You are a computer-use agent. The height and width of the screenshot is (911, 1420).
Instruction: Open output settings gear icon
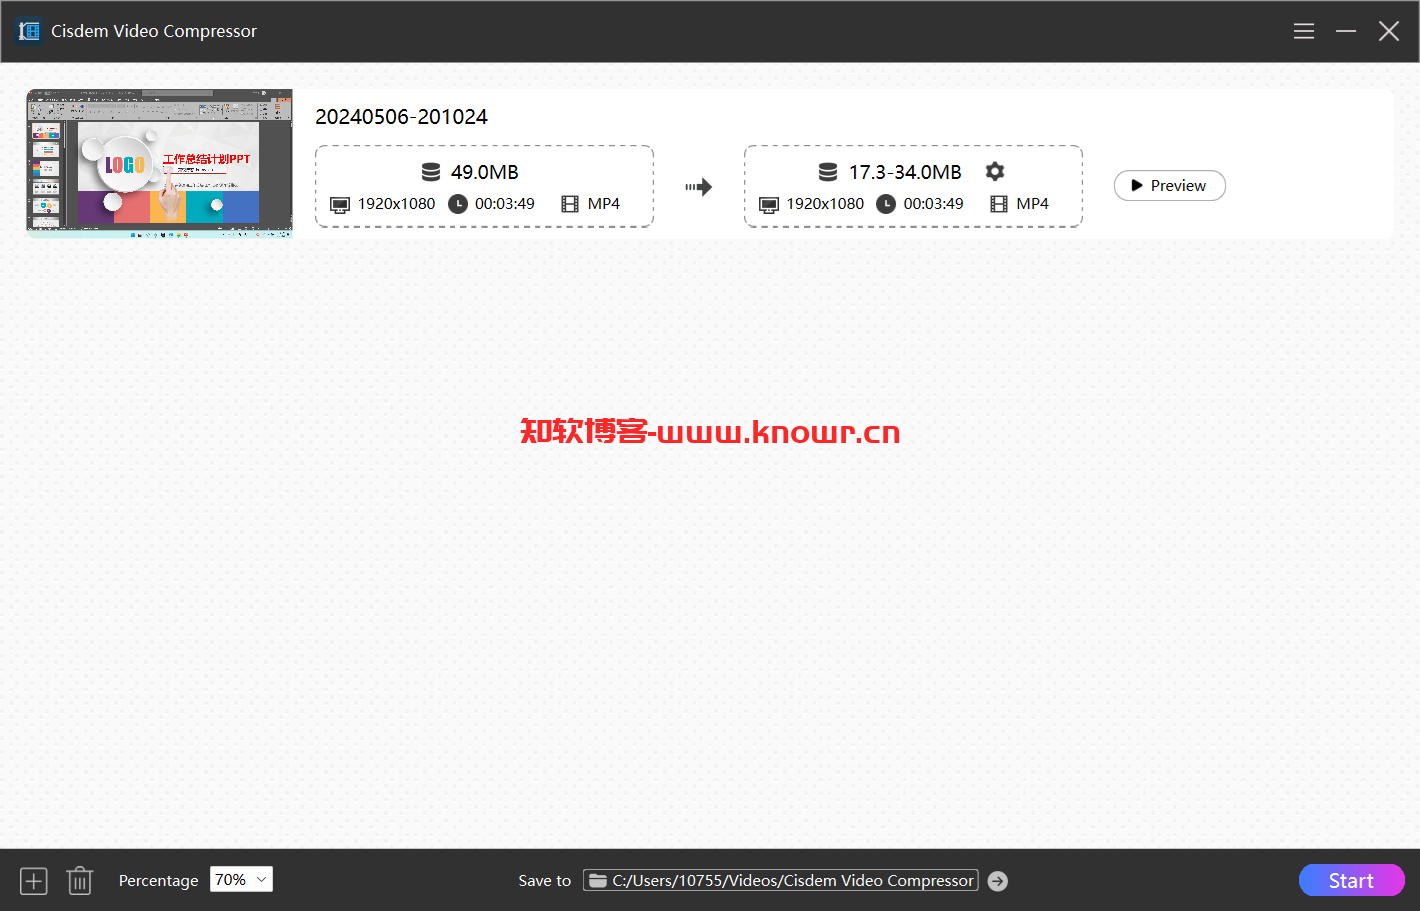[995, 171]
